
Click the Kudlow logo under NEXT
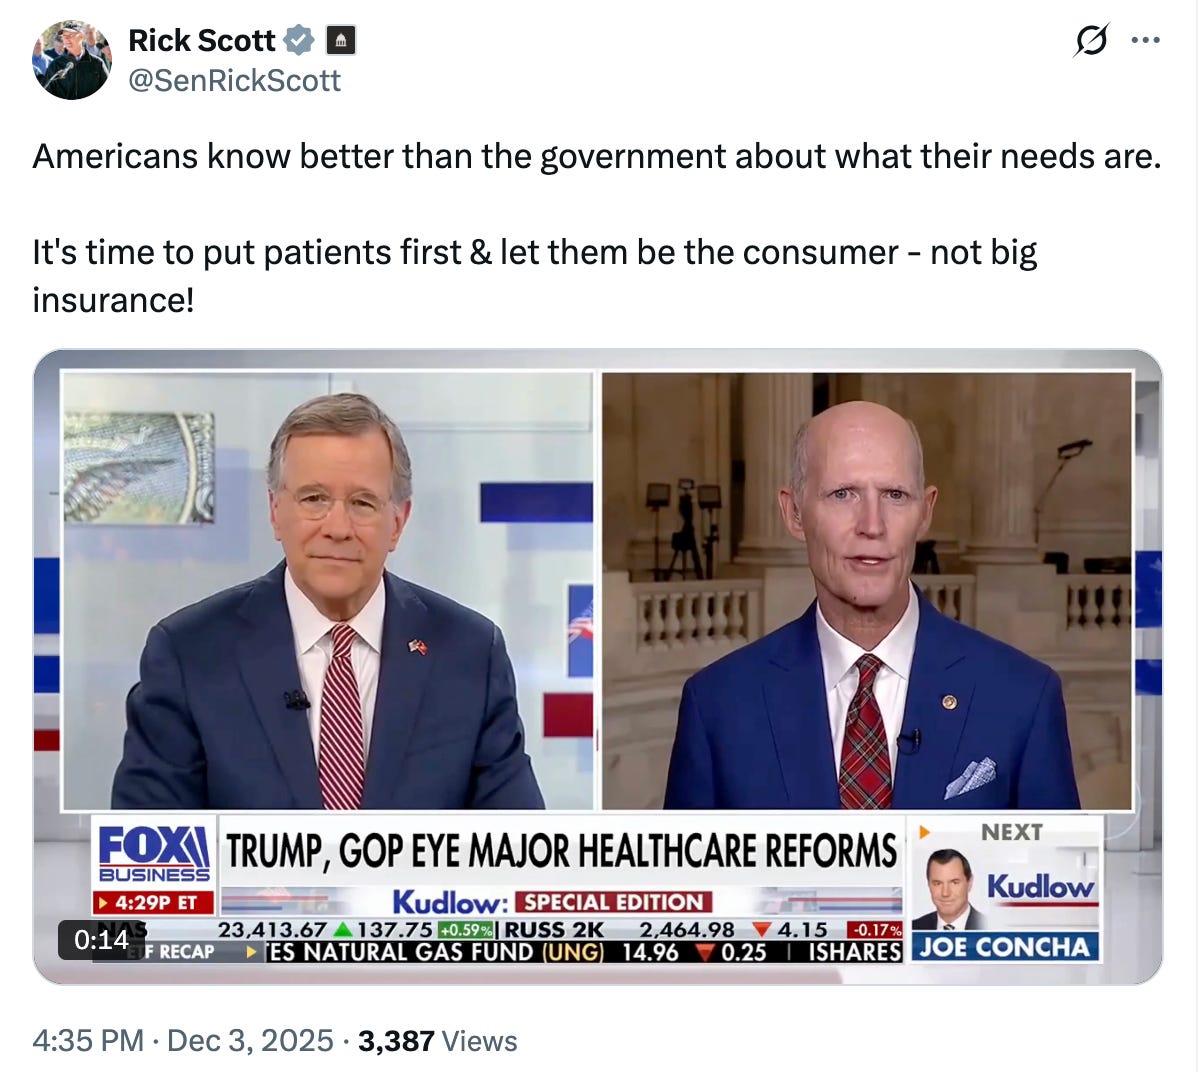[1040, 887]
